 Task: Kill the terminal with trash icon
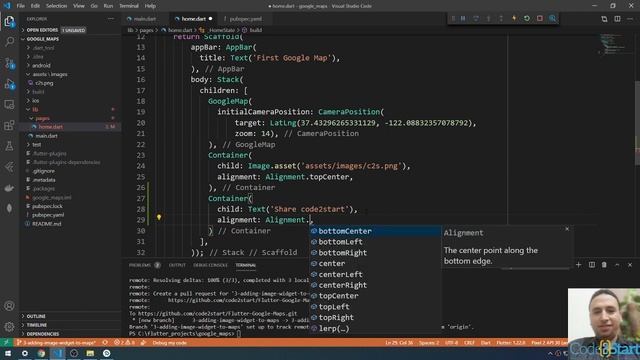point(604,265)
